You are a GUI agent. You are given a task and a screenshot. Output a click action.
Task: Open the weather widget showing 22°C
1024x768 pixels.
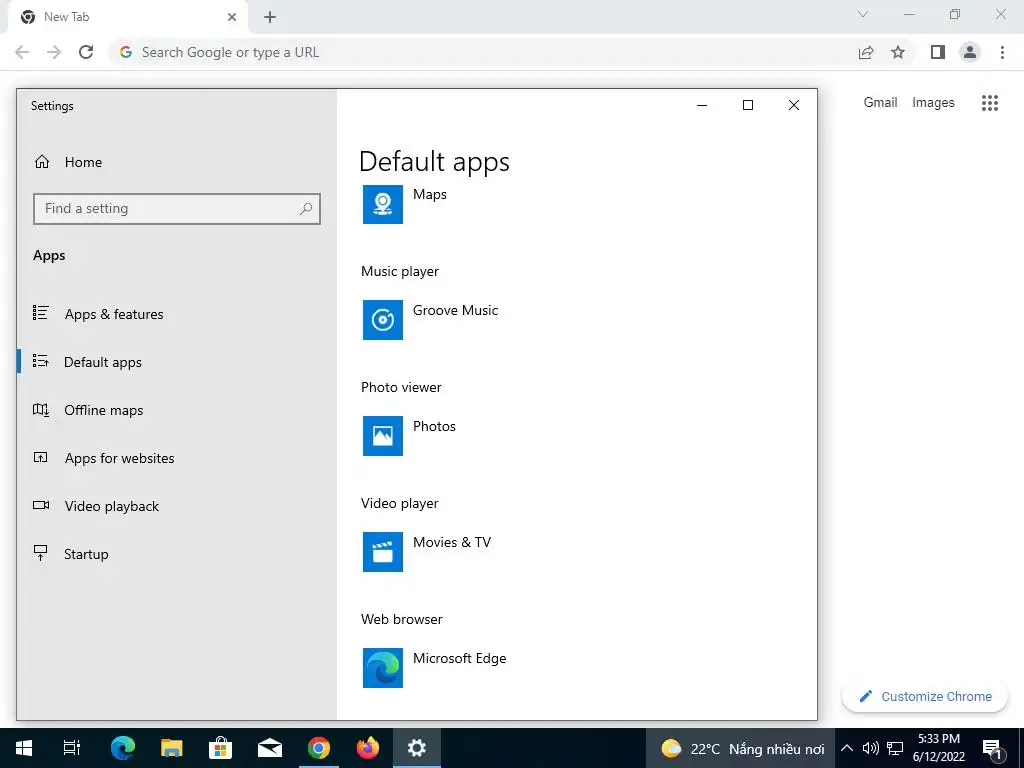click(x=741, y=748)
